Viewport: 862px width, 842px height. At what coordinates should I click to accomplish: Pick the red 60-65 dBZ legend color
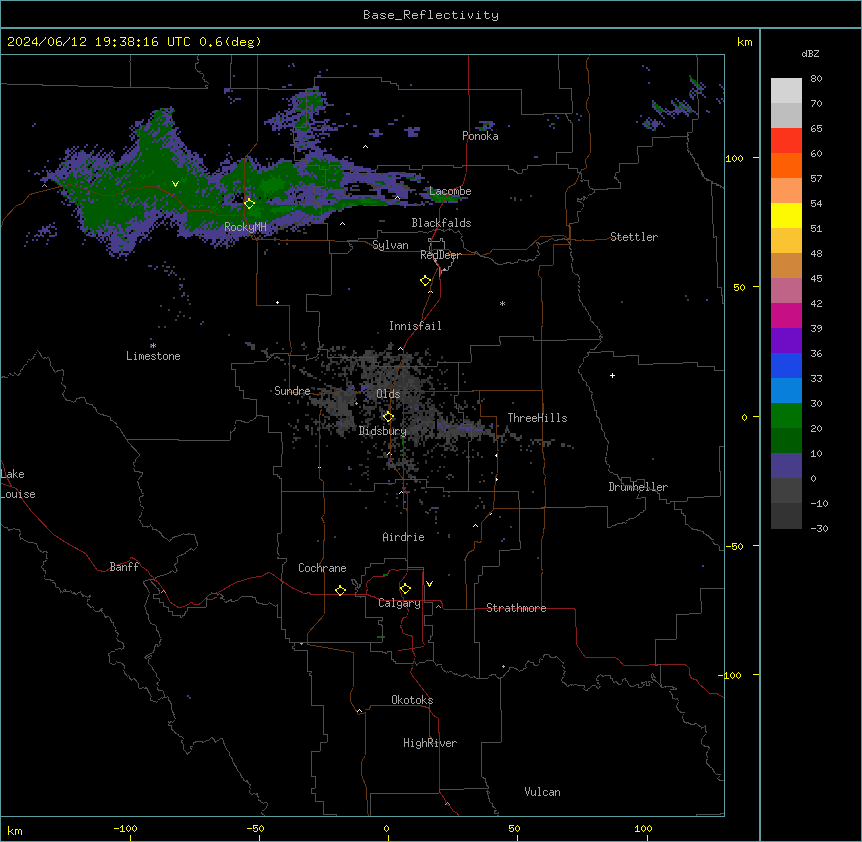(x=786, y=140)
